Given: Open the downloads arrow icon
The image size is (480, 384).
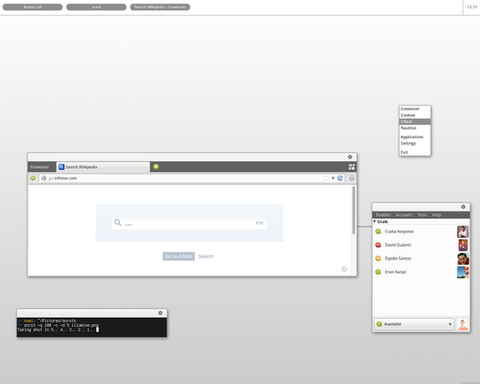Looking at the screenshot, I should coord(351,178).
